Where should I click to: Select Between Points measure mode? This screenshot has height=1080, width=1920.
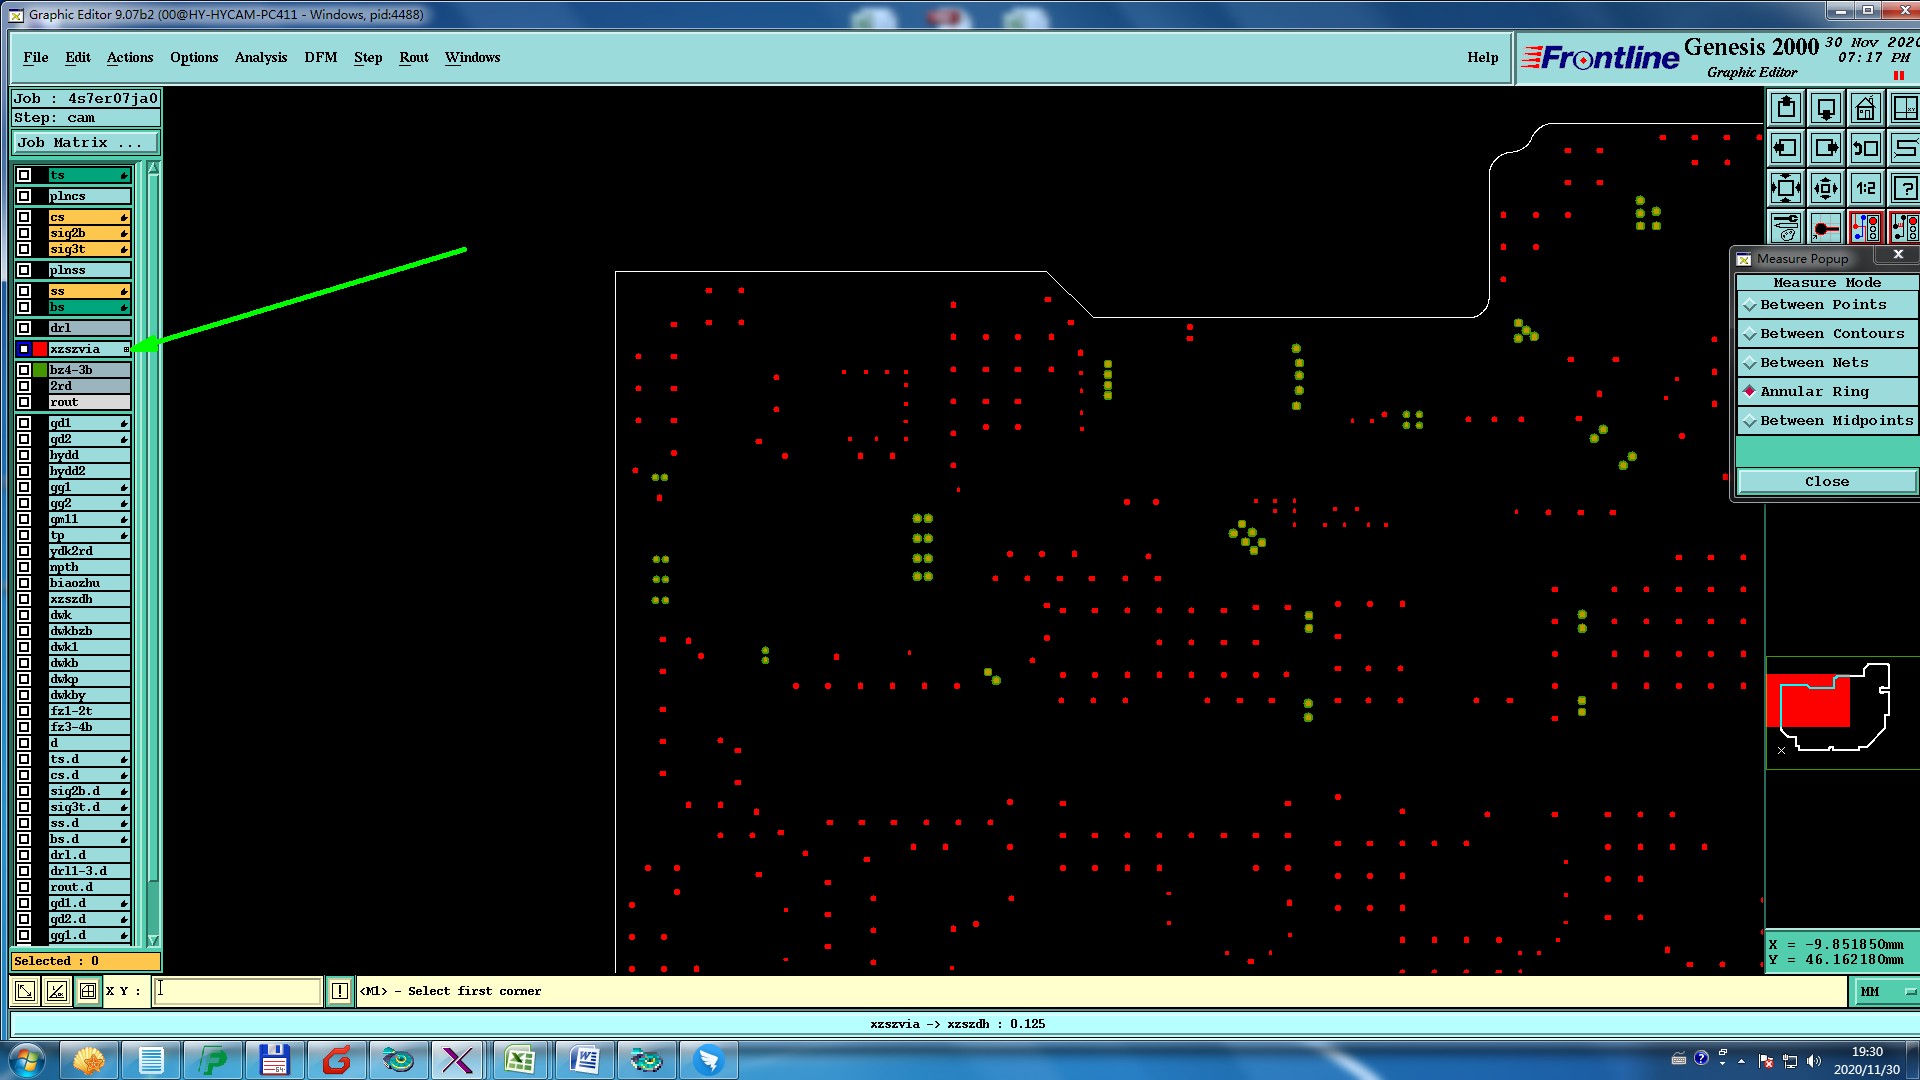(x=1827, y=305)
